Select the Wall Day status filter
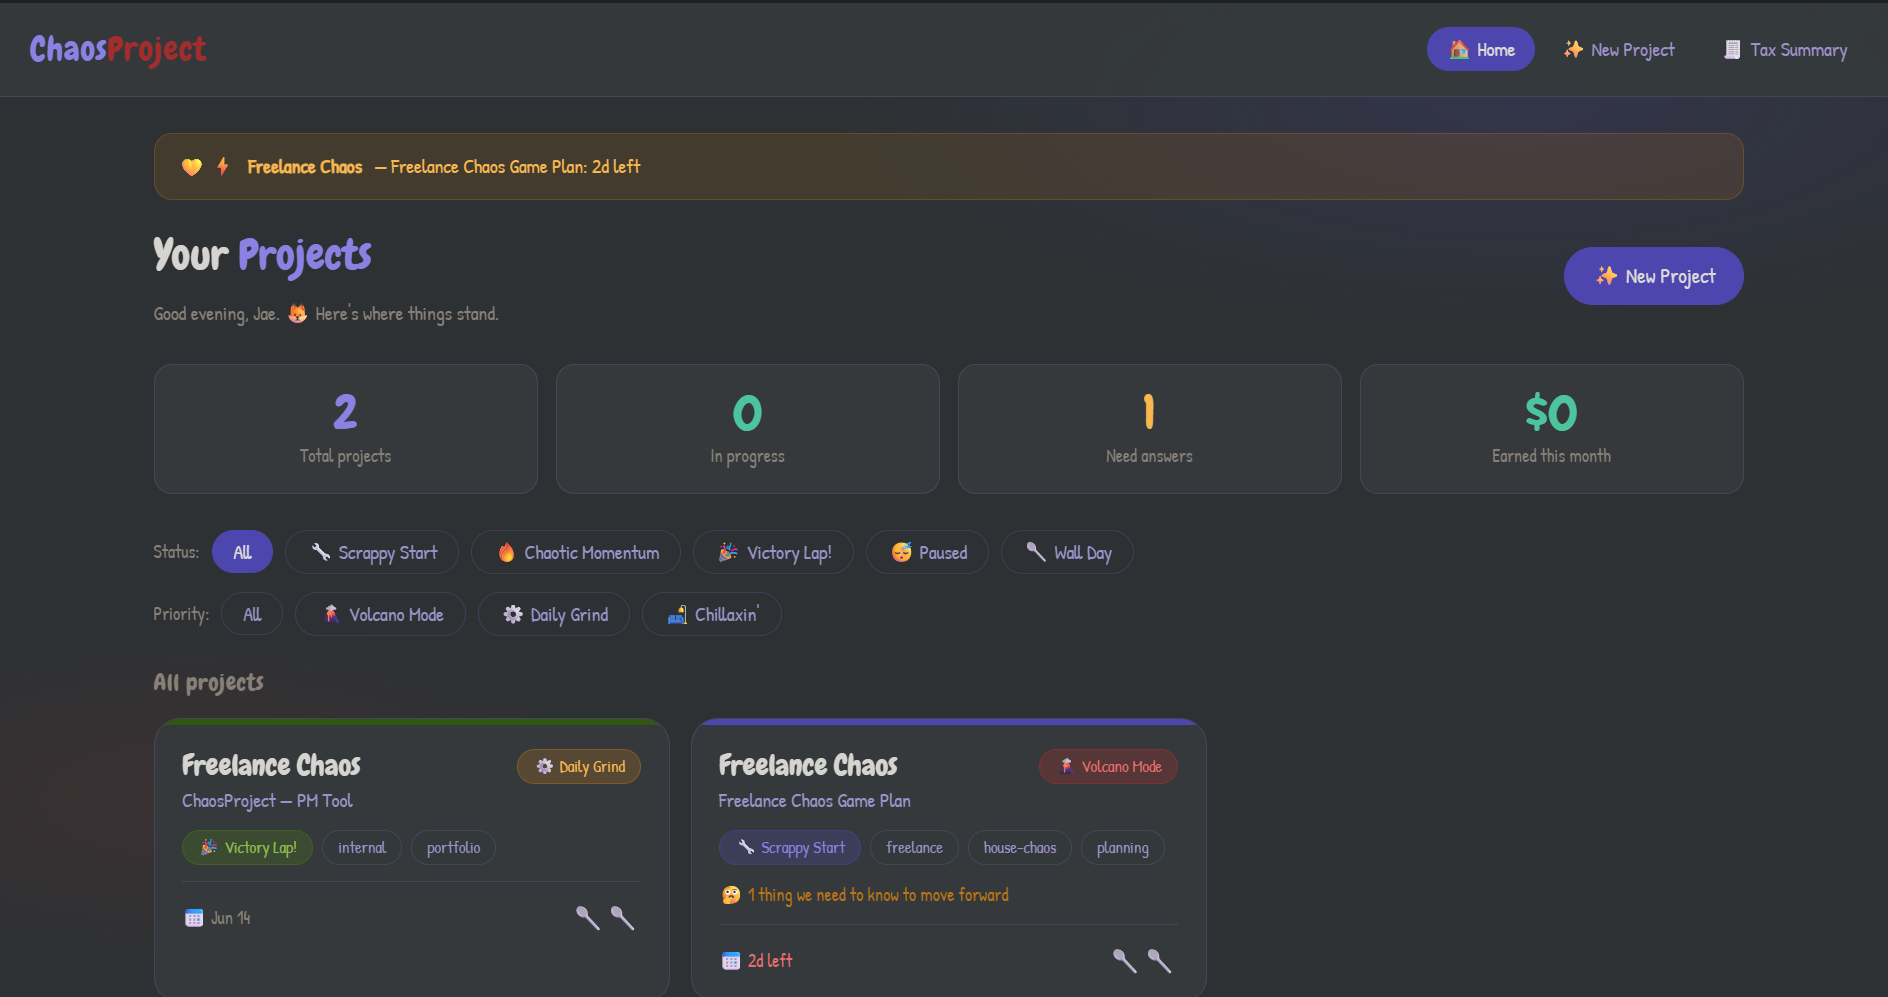 [x=1067, y=552]
